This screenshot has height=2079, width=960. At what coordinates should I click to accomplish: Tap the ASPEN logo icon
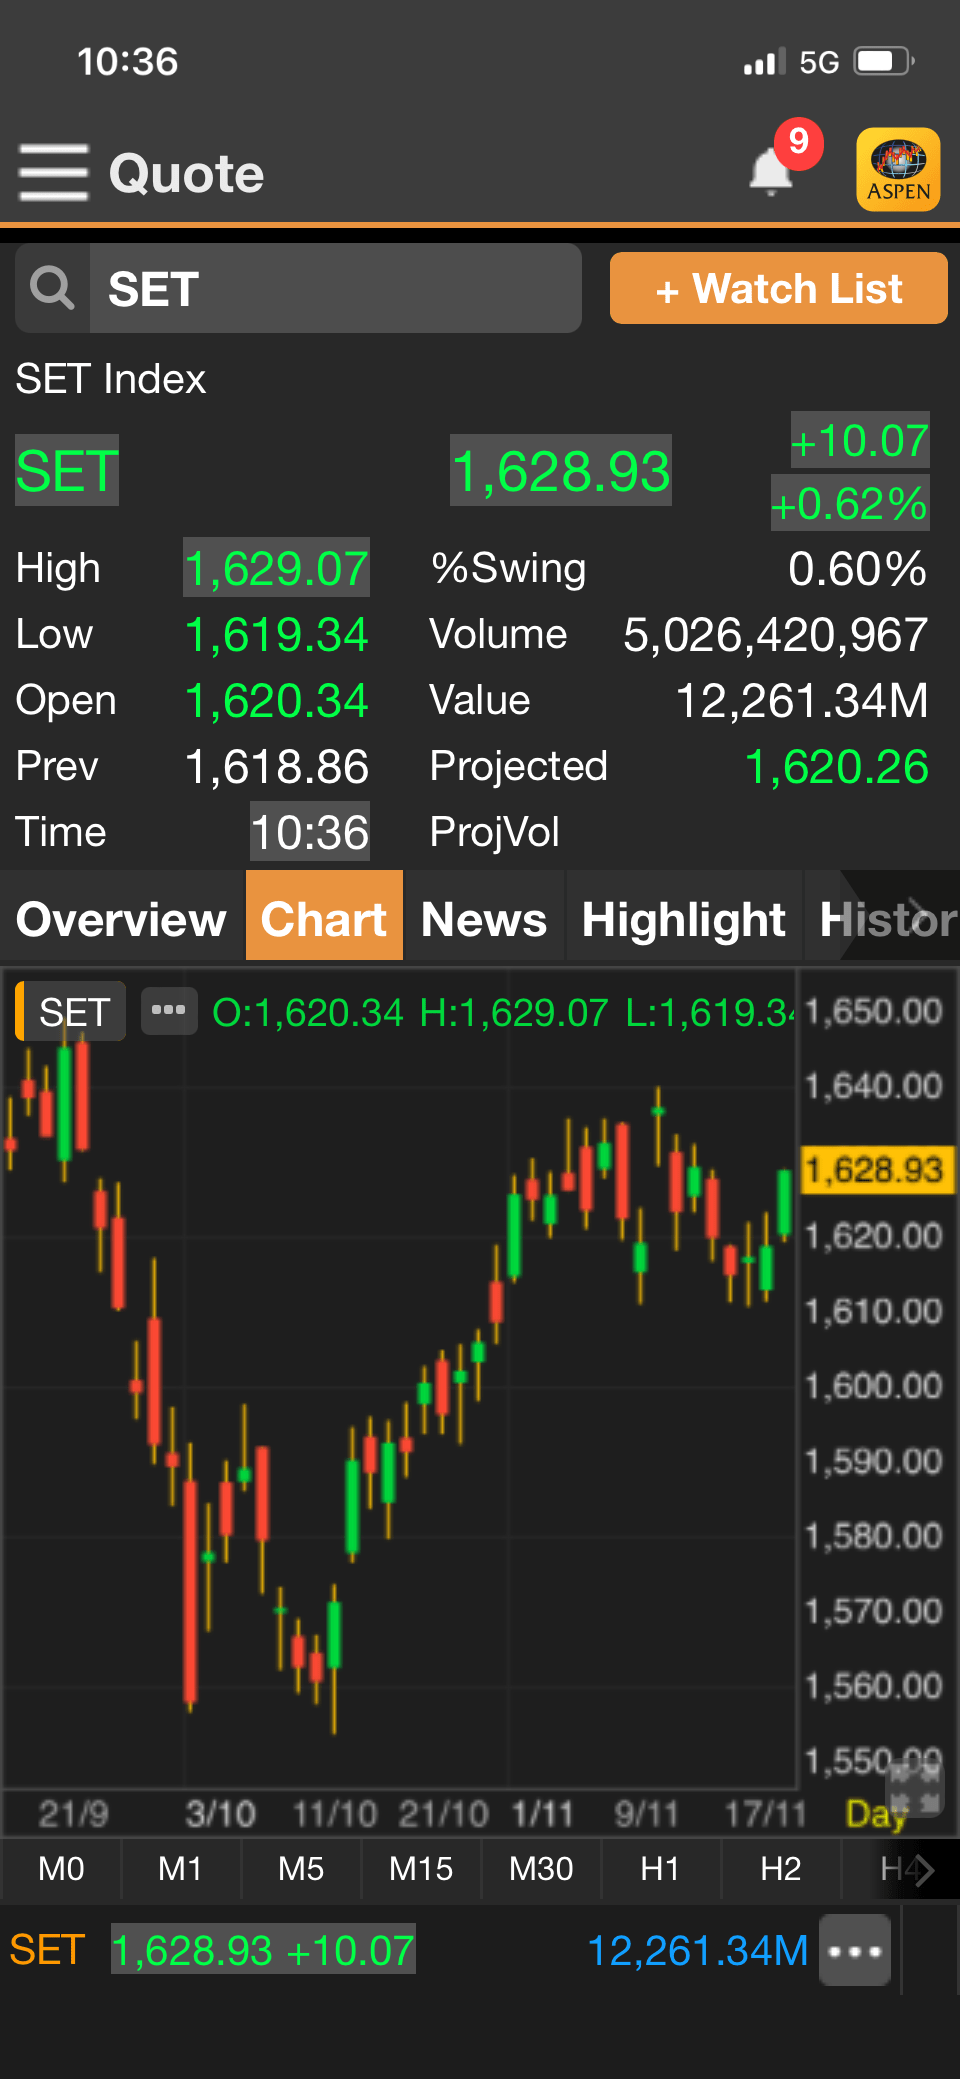tap(898, 169)
